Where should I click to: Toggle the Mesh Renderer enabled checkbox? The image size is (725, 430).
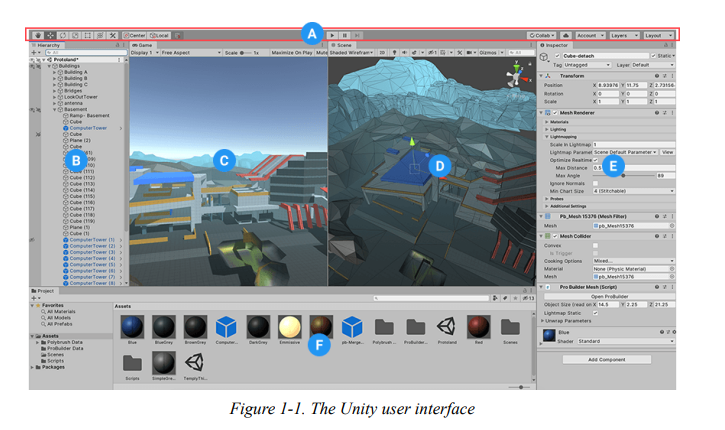pos(555,113)
